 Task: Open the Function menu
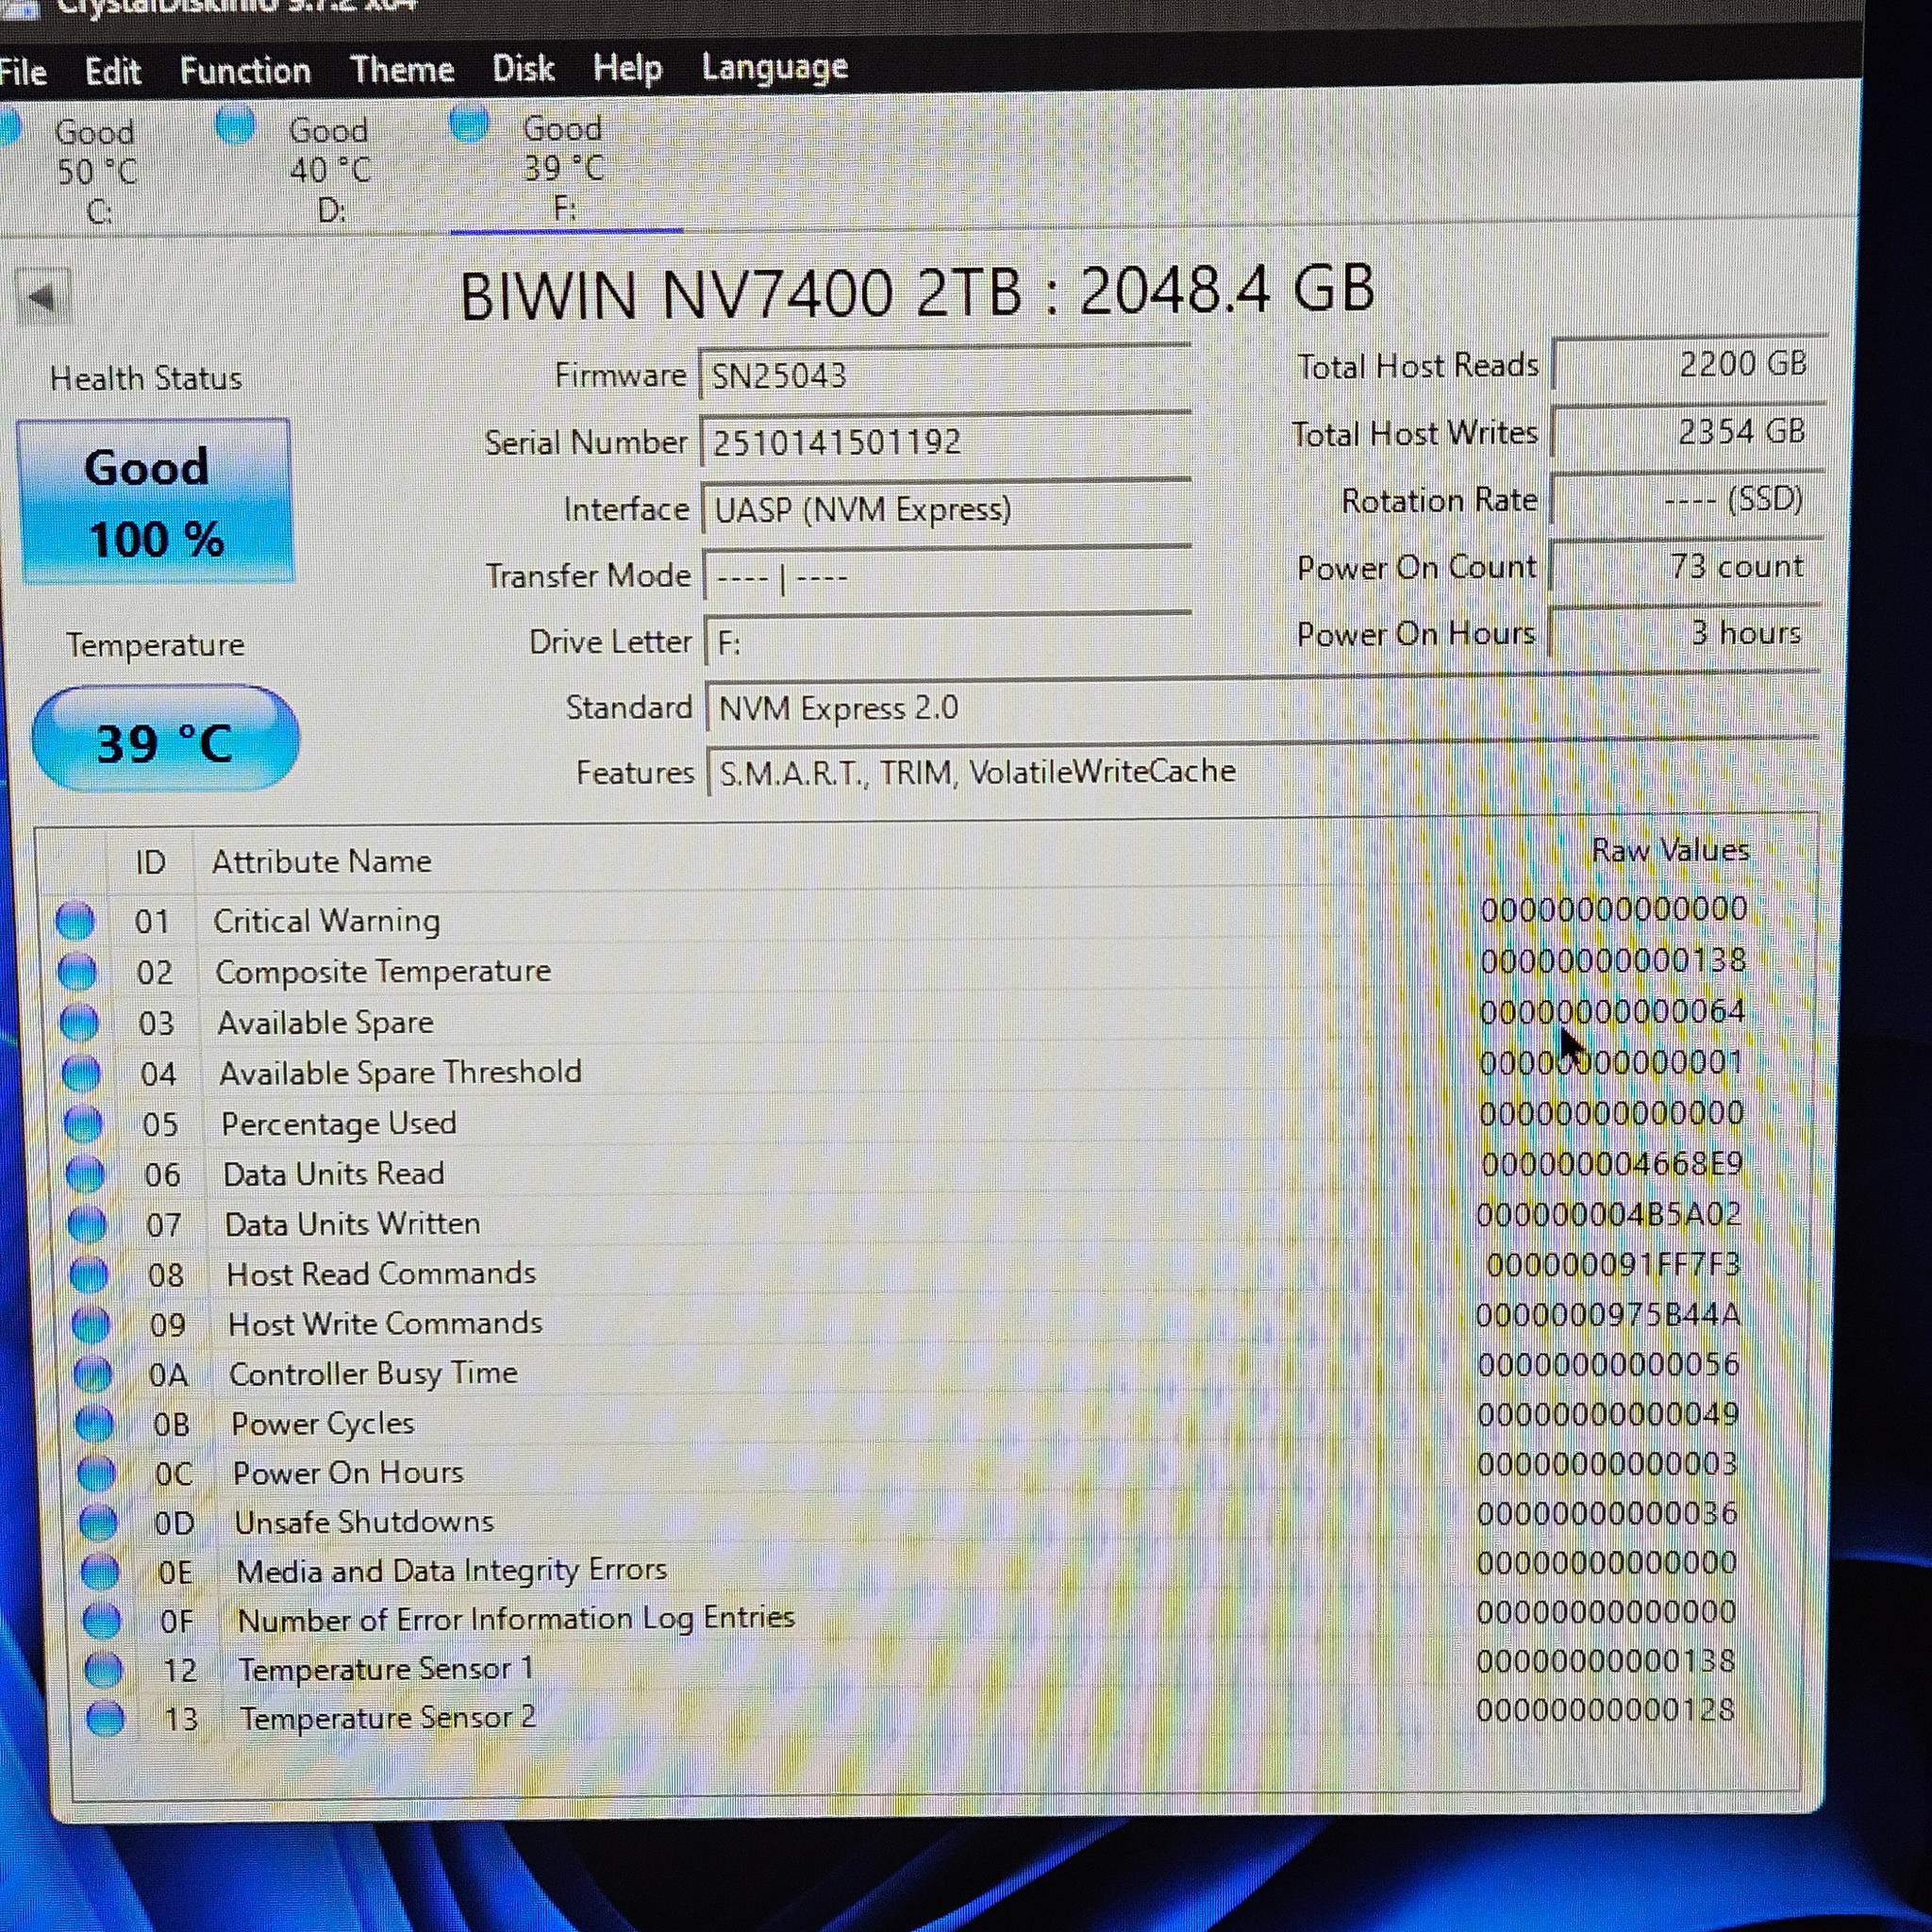pyautogui.click(x=245, y=71)
